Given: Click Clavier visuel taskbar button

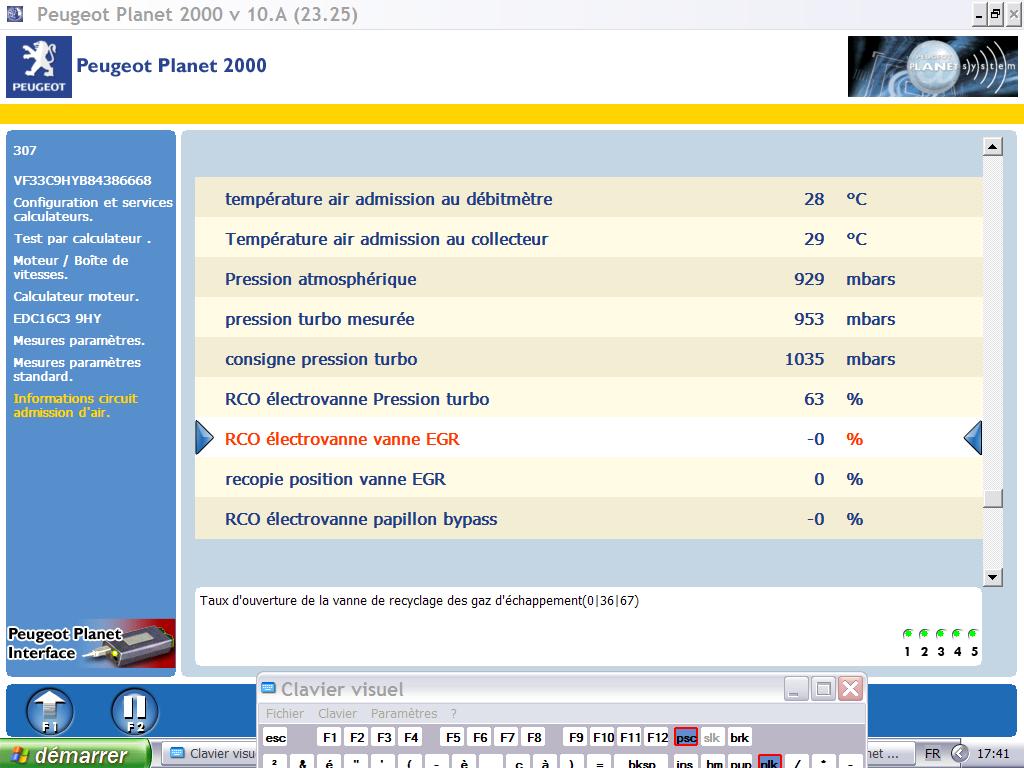Looking at the screenshot, I should pyautogui.click(x=210, y=754).
